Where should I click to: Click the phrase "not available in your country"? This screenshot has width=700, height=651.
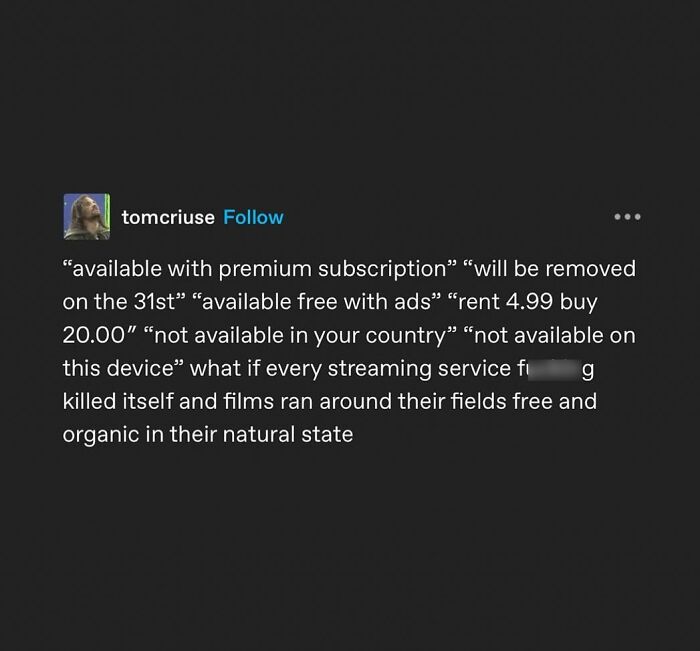click(x=300, y=336)
